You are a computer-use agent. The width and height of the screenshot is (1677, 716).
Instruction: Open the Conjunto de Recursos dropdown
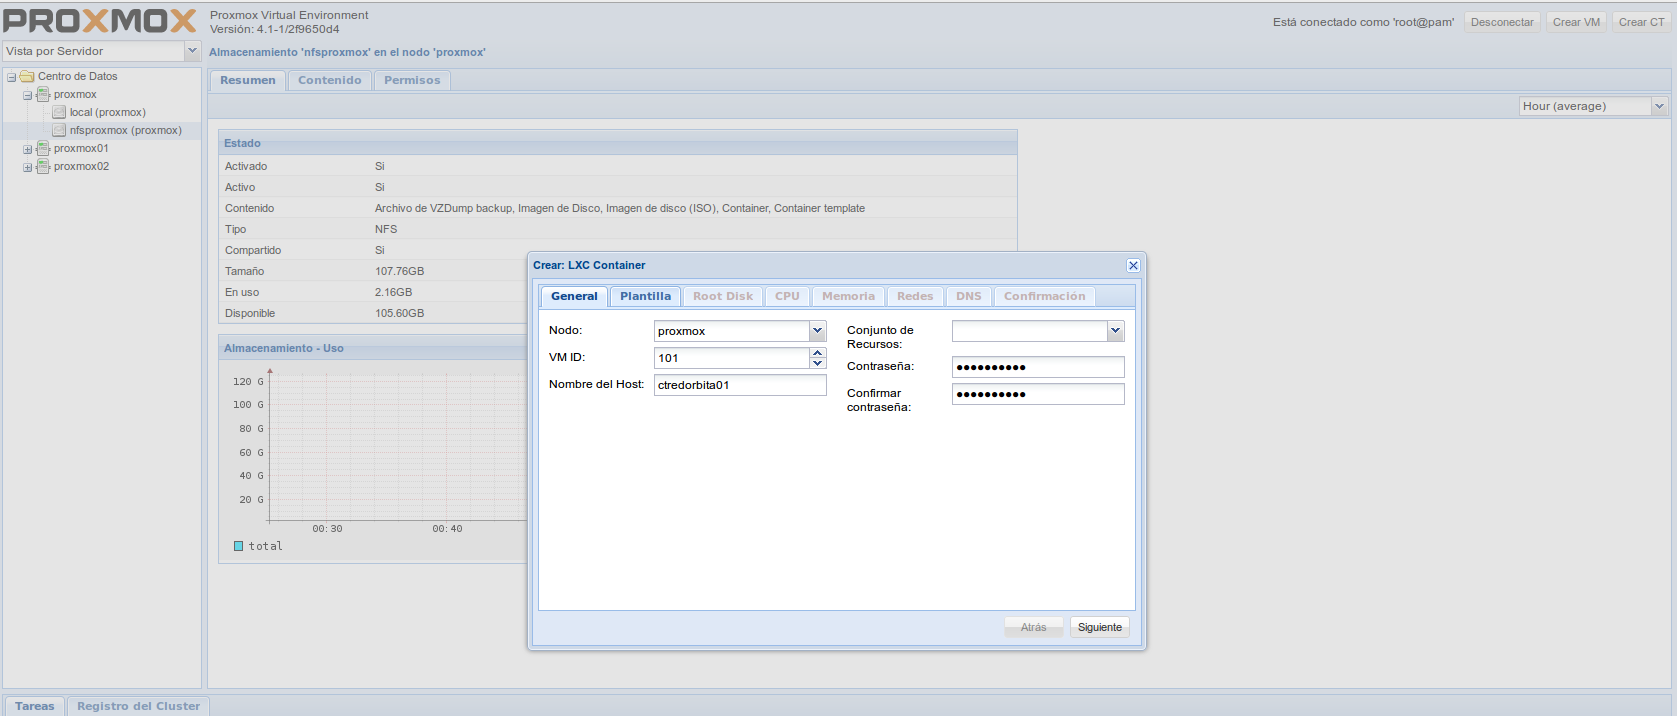1115,331
